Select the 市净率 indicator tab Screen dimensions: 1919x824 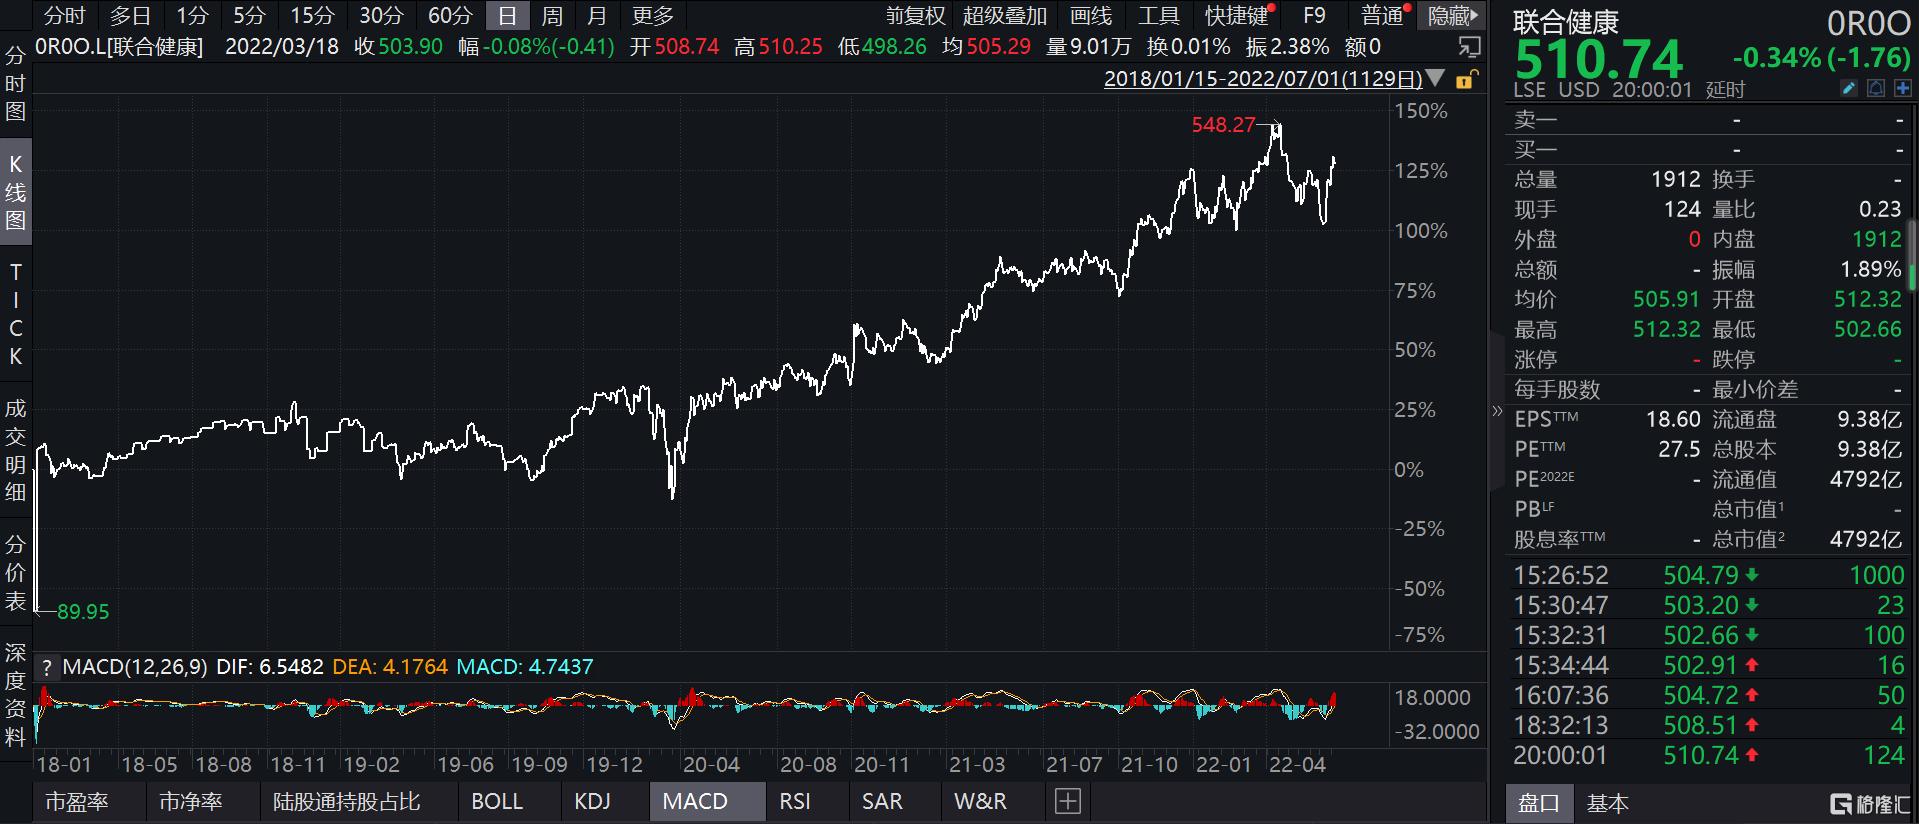pos(191,801)
